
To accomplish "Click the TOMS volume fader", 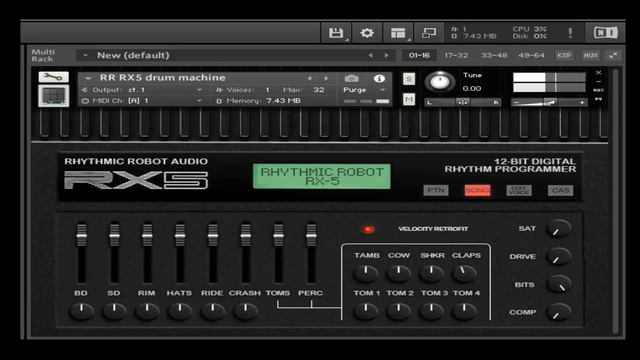I will pos(278,235).
